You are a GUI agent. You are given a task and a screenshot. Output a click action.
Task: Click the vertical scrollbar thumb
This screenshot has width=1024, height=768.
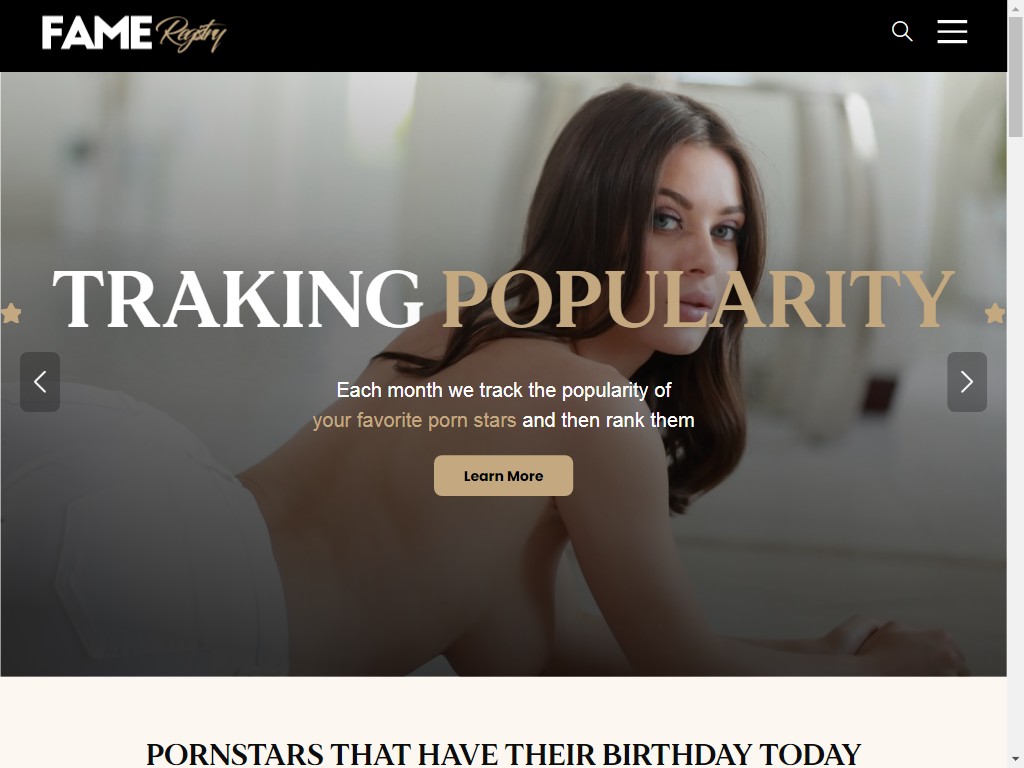tap(1016, 77)
